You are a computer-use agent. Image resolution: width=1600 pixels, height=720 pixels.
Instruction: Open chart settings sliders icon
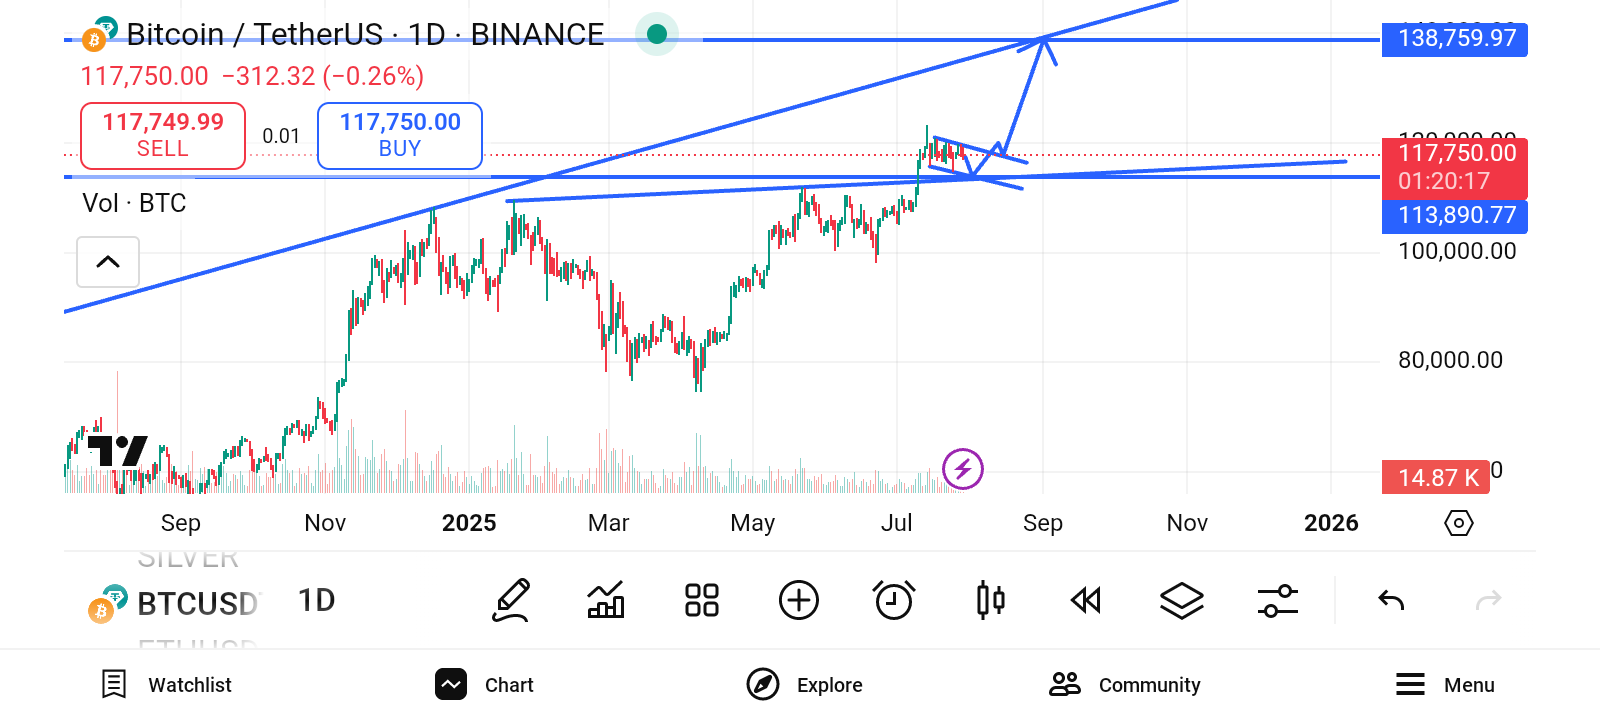click(x=1278, y=600)
